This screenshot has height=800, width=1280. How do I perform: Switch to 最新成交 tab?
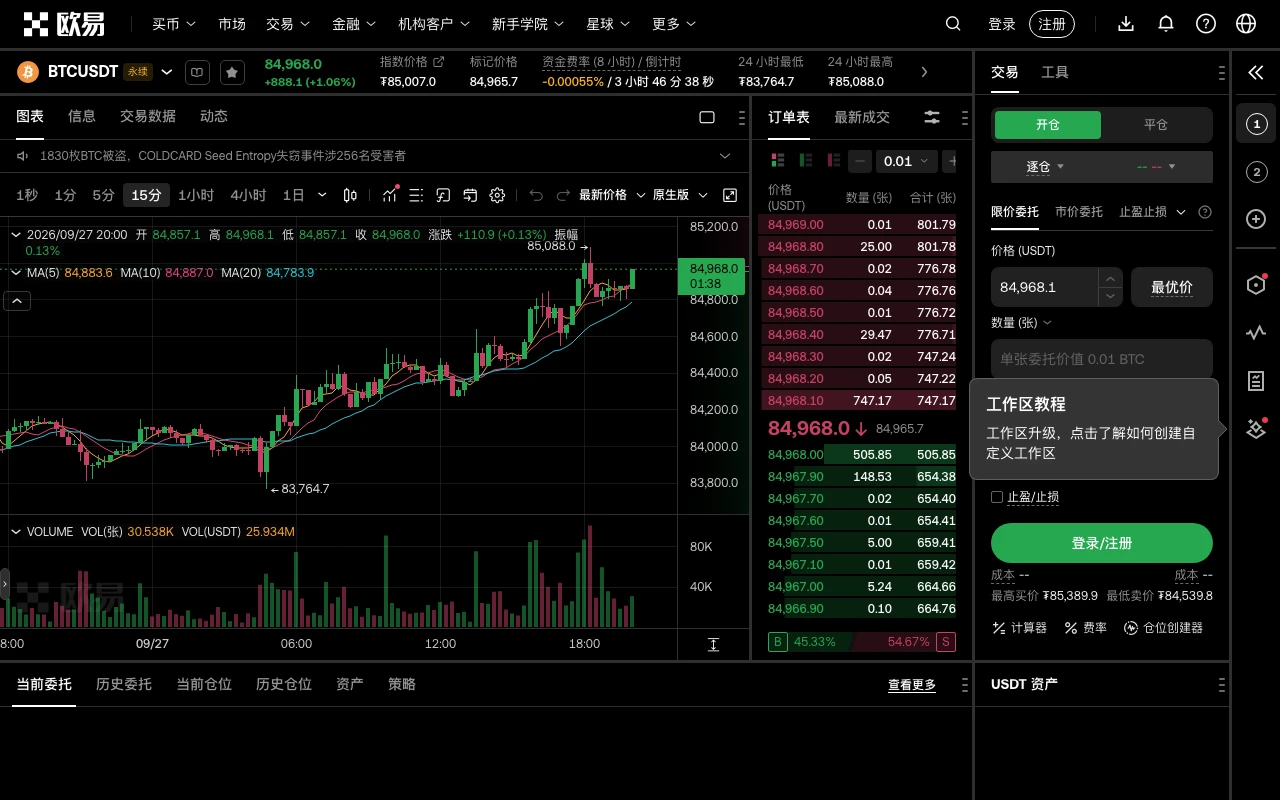(862, 117)
